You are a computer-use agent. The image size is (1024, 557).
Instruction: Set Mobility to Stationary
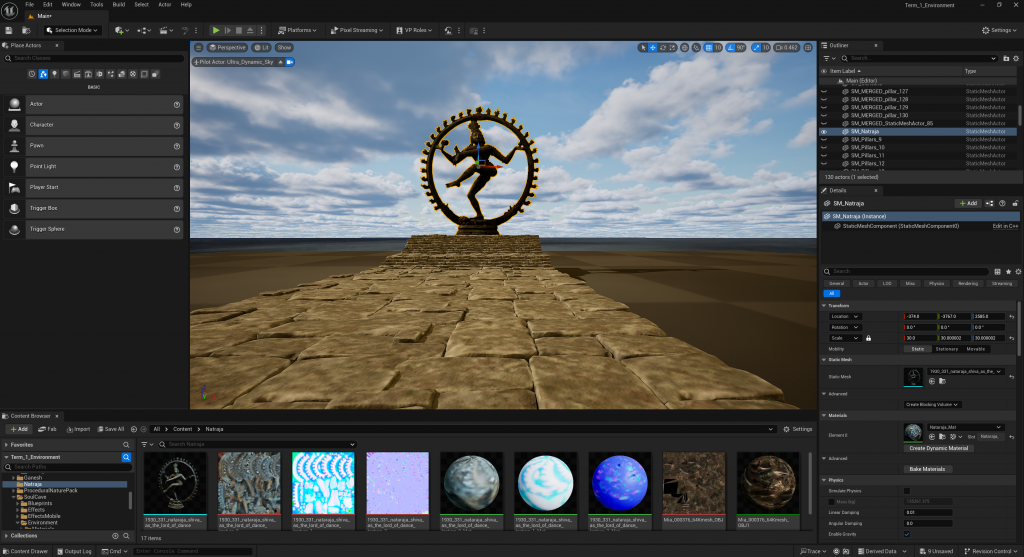pyautogui.click(x=946, y=349)
